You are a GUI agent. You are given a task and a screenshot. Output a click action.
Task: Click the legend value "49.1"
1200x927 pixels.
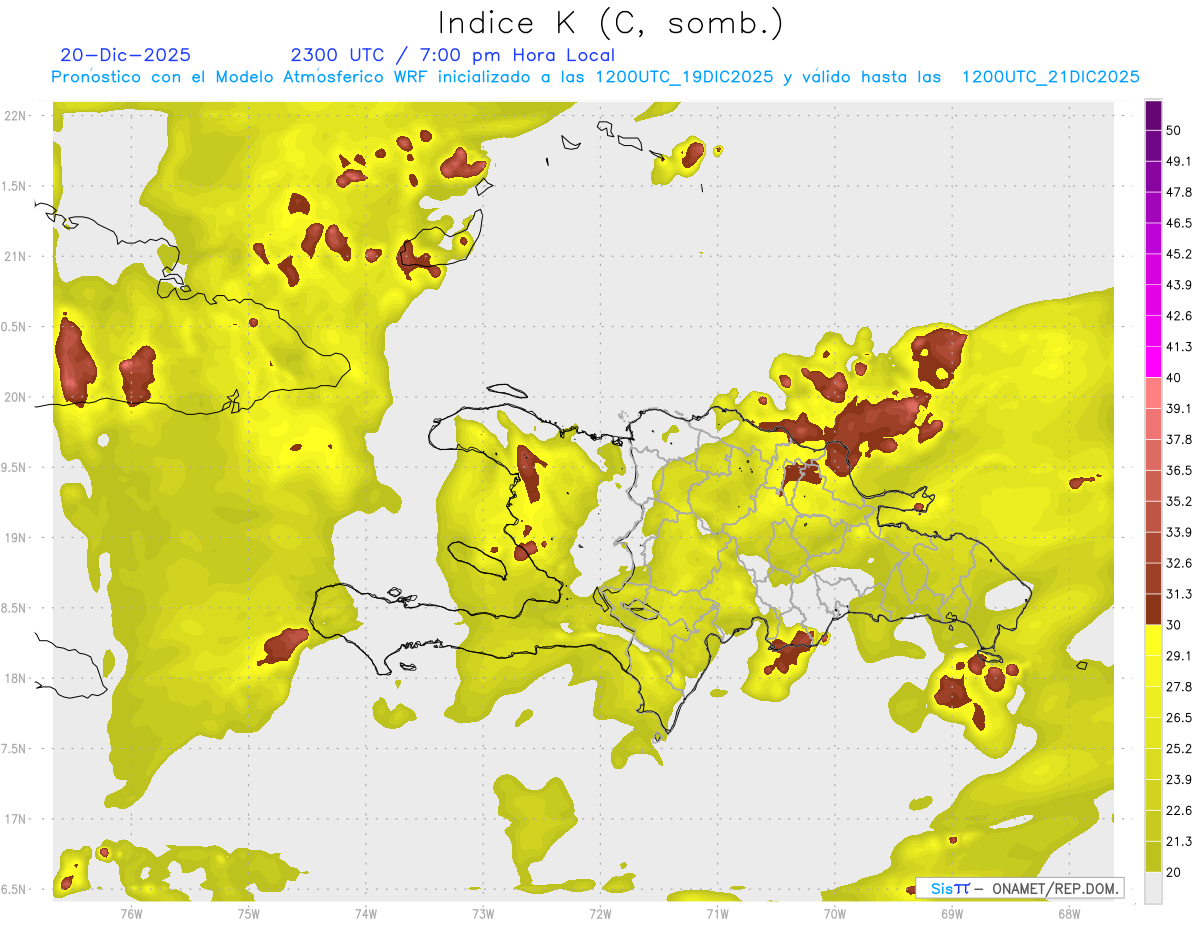click(1179, 162)
